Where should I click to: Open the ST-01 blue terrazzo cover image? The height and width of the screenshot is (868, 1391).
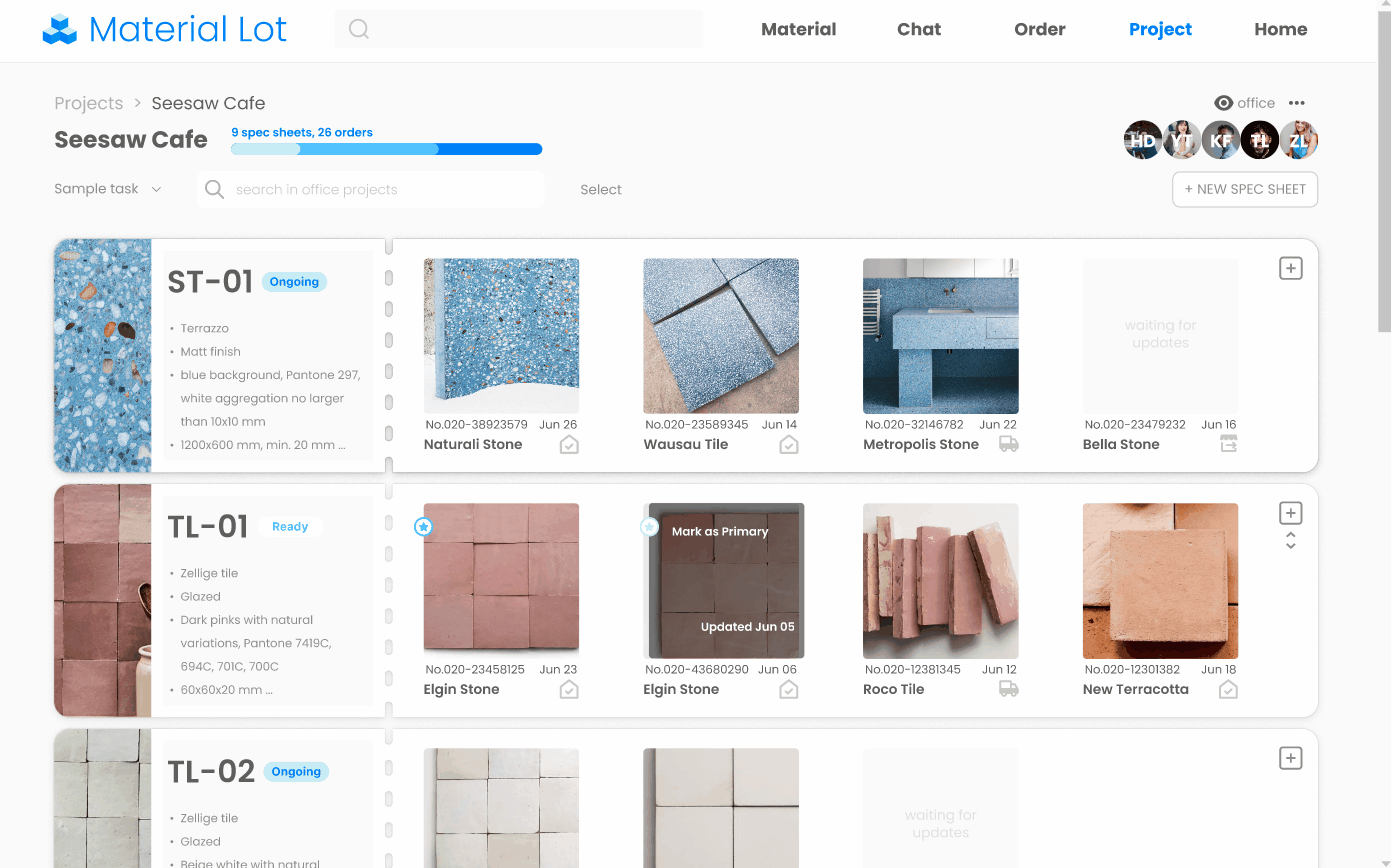click(103, 355)
